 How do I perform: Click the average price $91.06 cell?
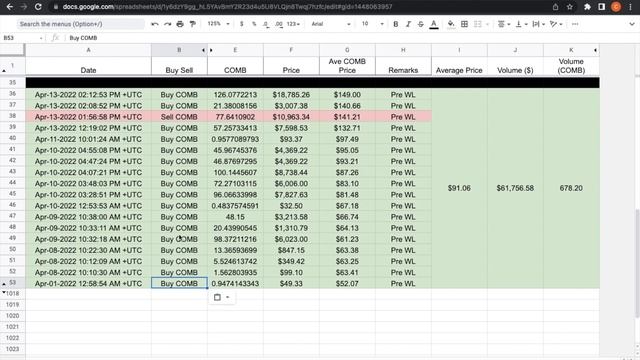tap(459, 188)
